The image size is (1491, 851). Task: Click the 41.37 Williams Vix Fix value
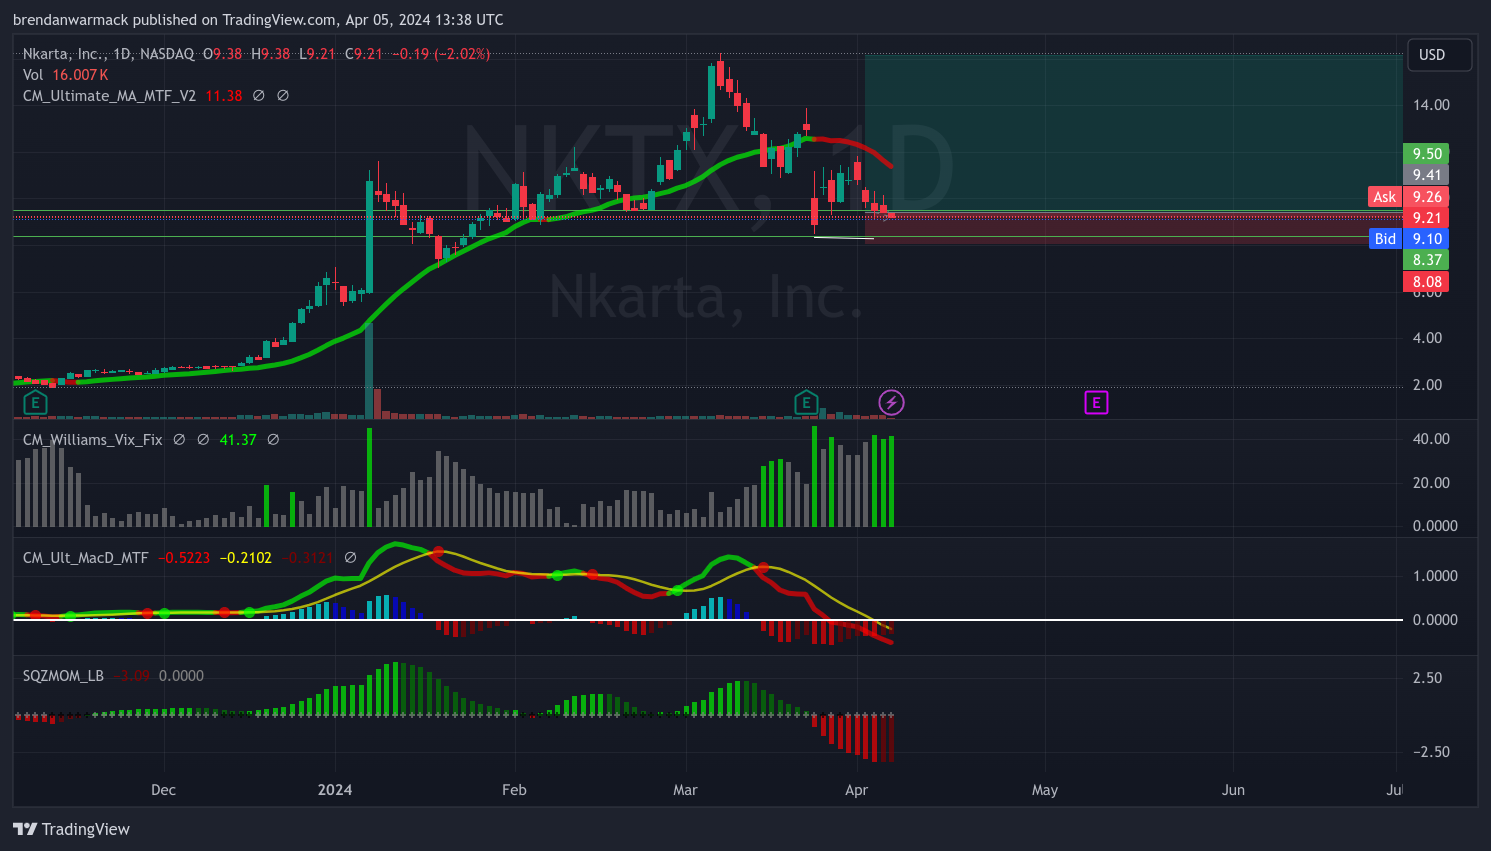[x=238, y=440]
